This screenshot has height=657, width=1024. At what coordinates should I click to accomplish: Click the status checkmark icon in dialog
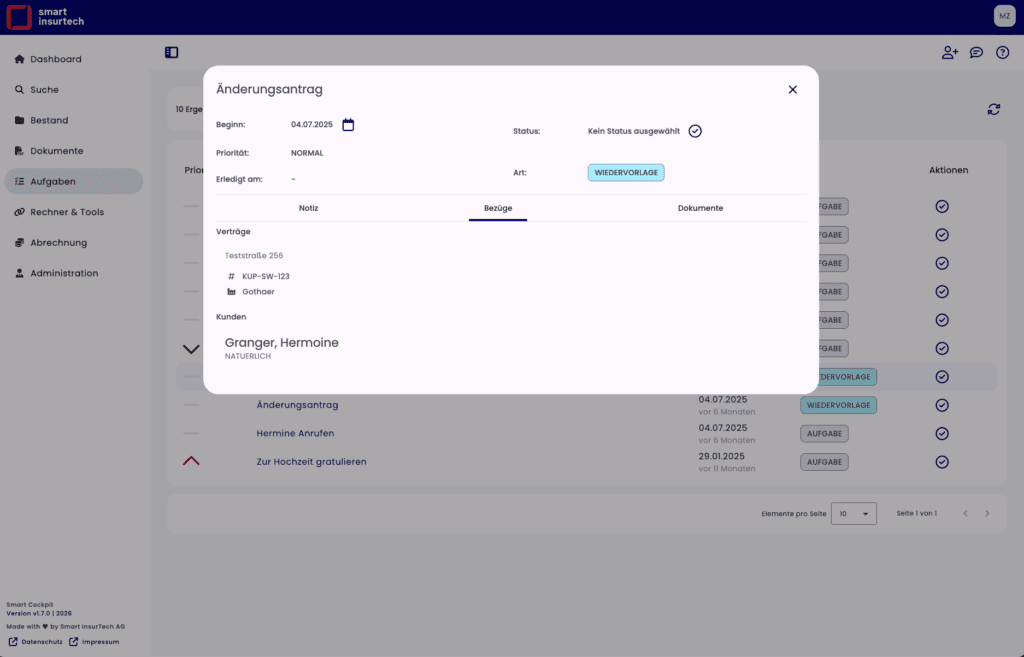(695, 131)
